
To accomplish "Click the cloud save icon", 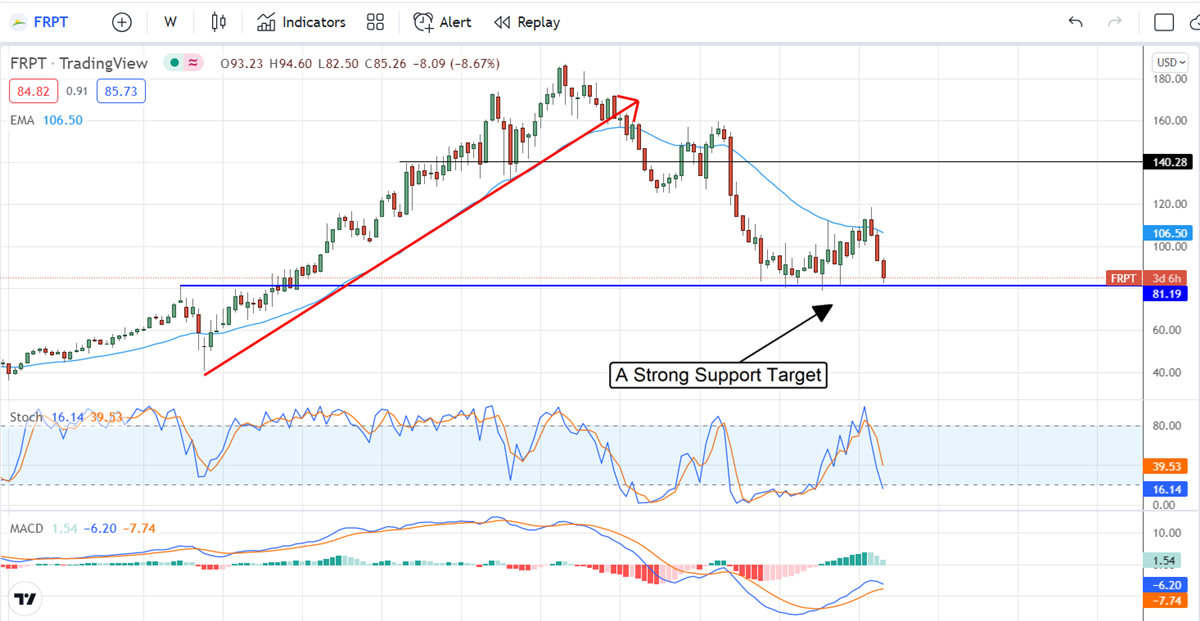I will point(1192,22).
